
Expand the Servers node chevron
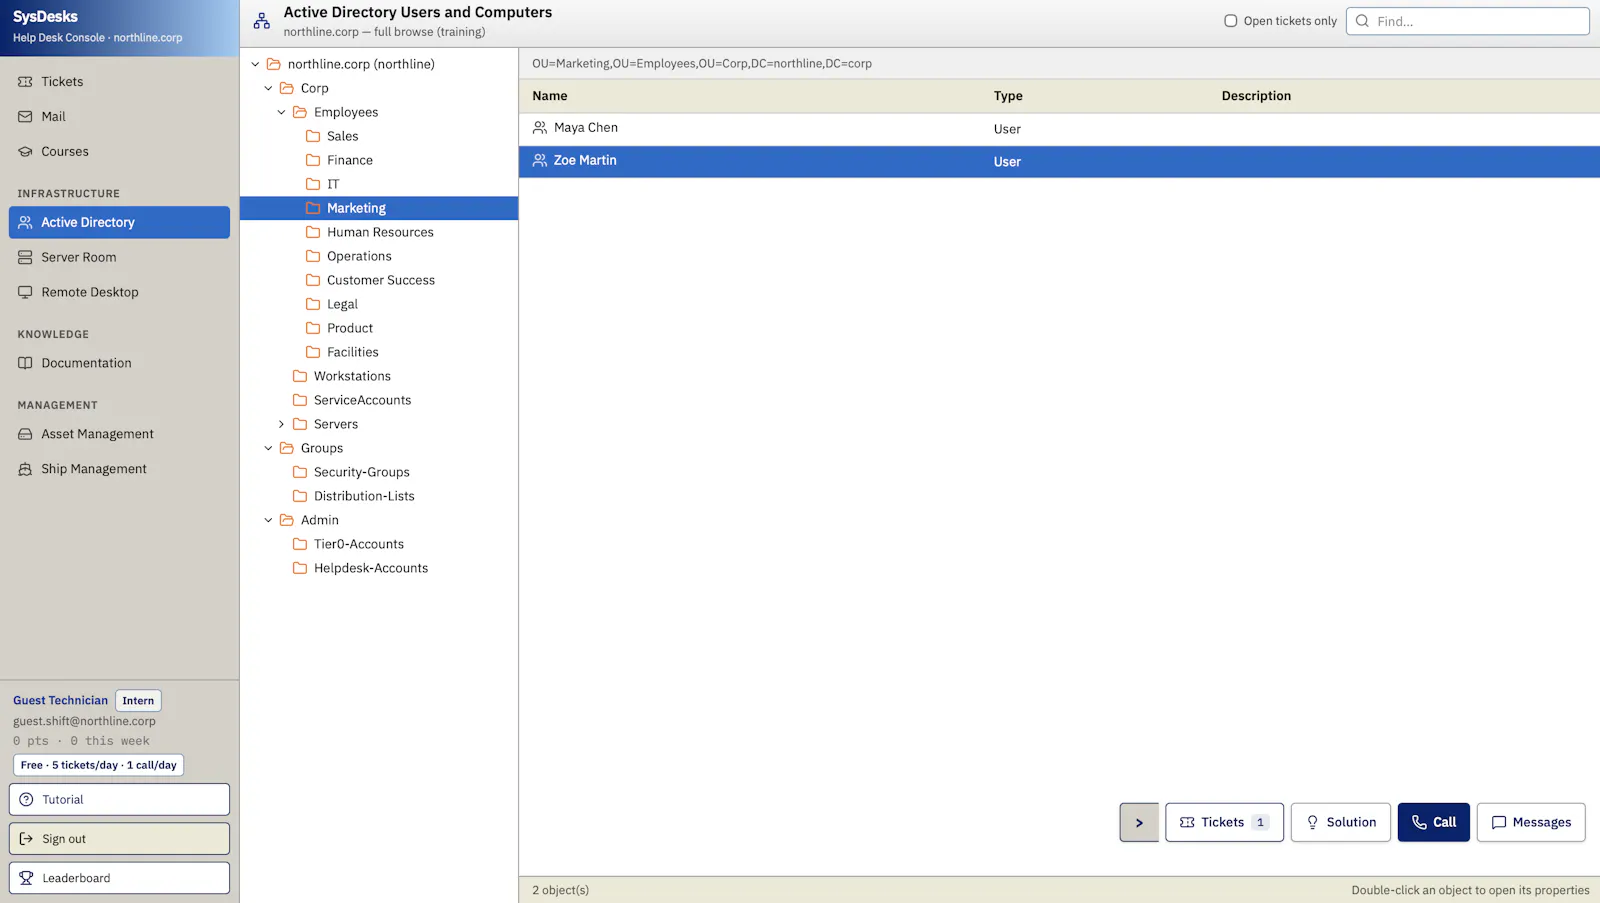pyautogui.click(x=281, y=424)
